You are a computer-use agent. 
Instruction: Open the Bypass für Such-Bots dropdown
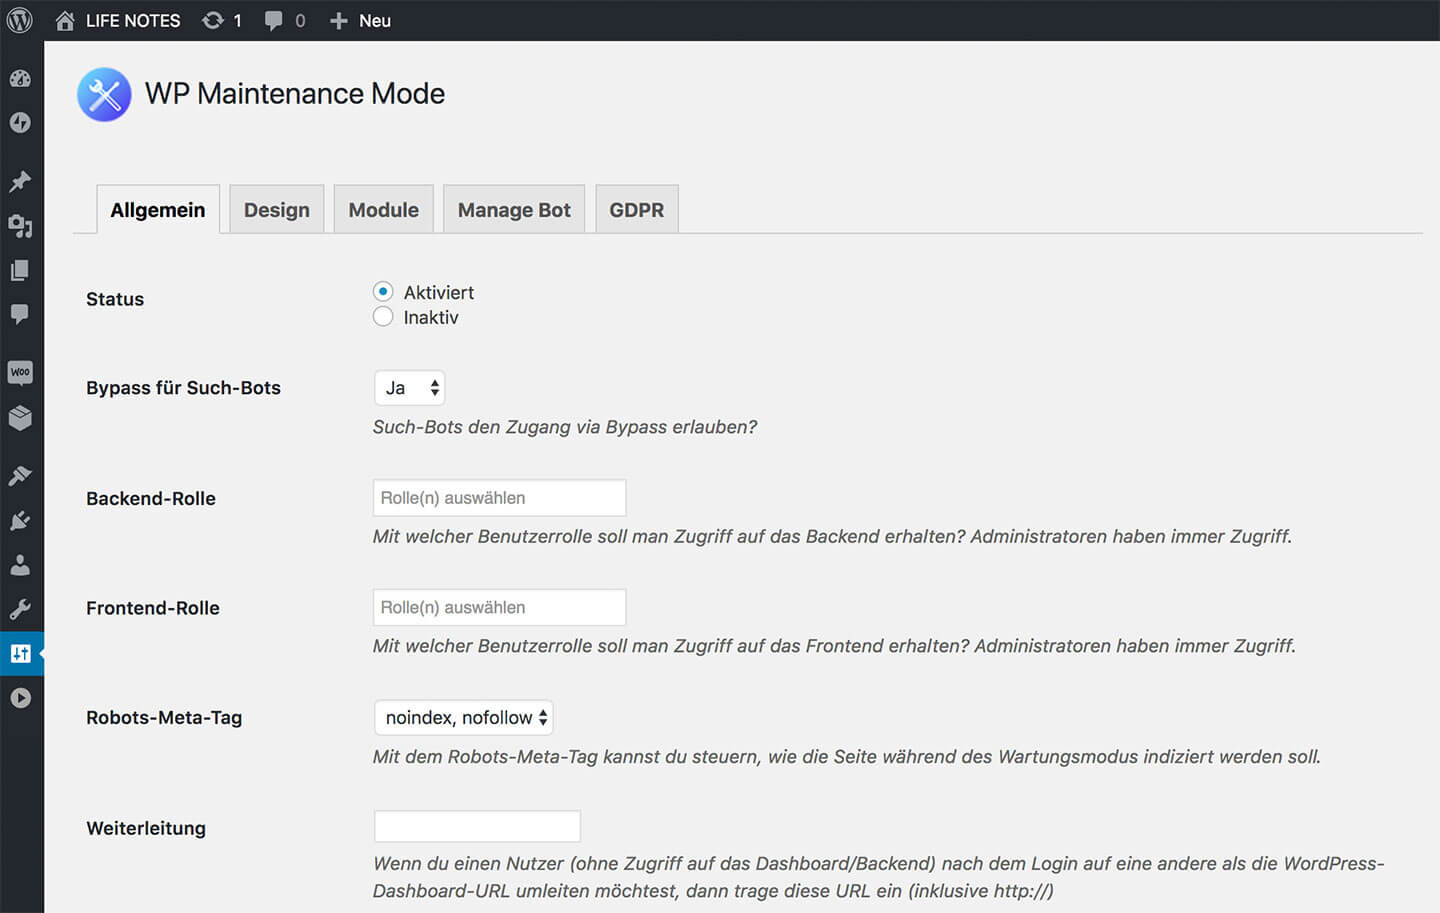[409, 388]
